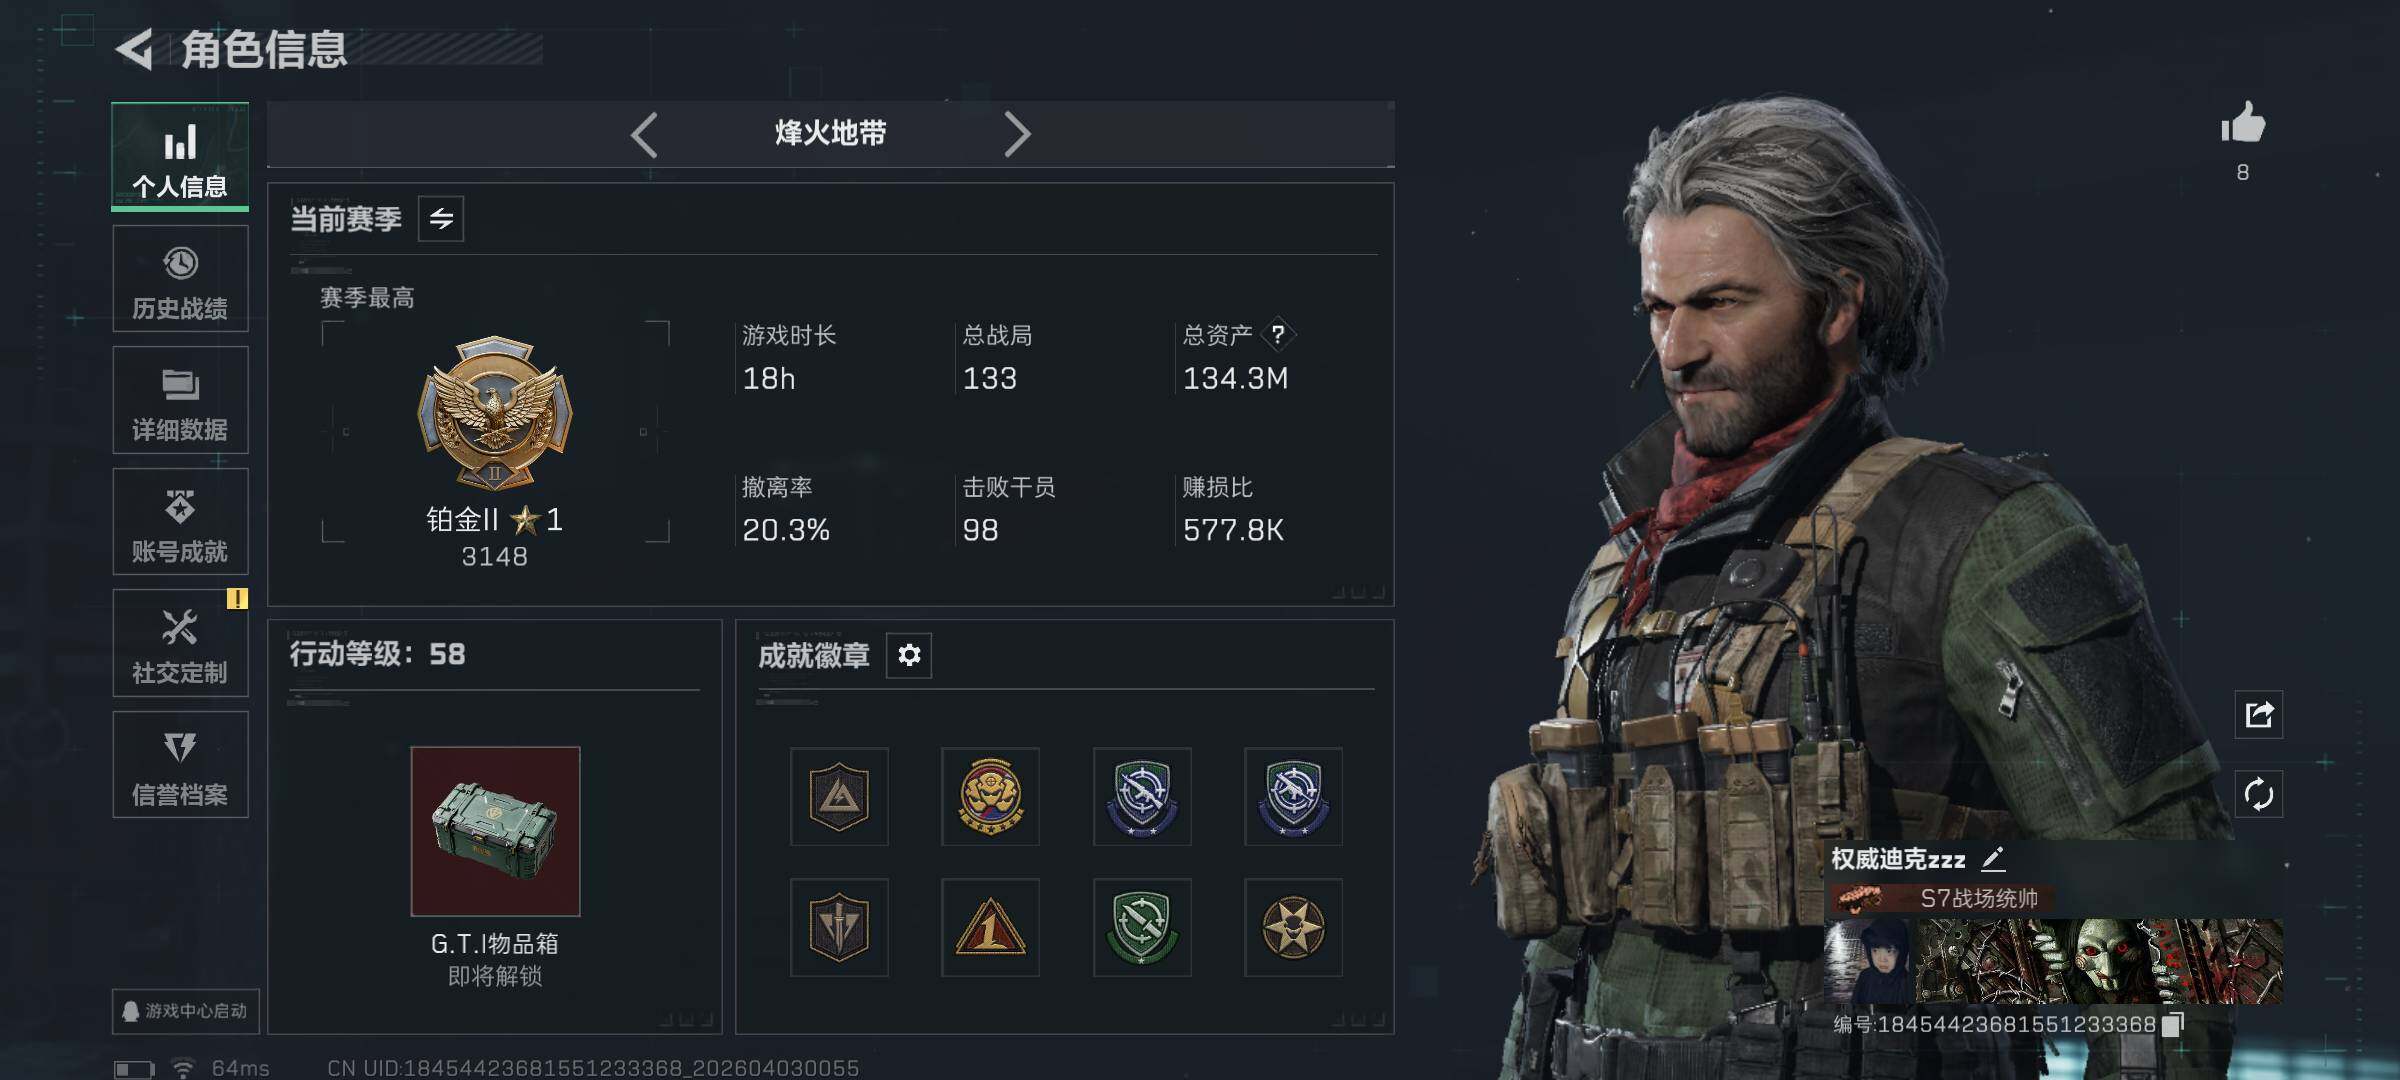Open the 详细数据 tab

click(180, 401)
